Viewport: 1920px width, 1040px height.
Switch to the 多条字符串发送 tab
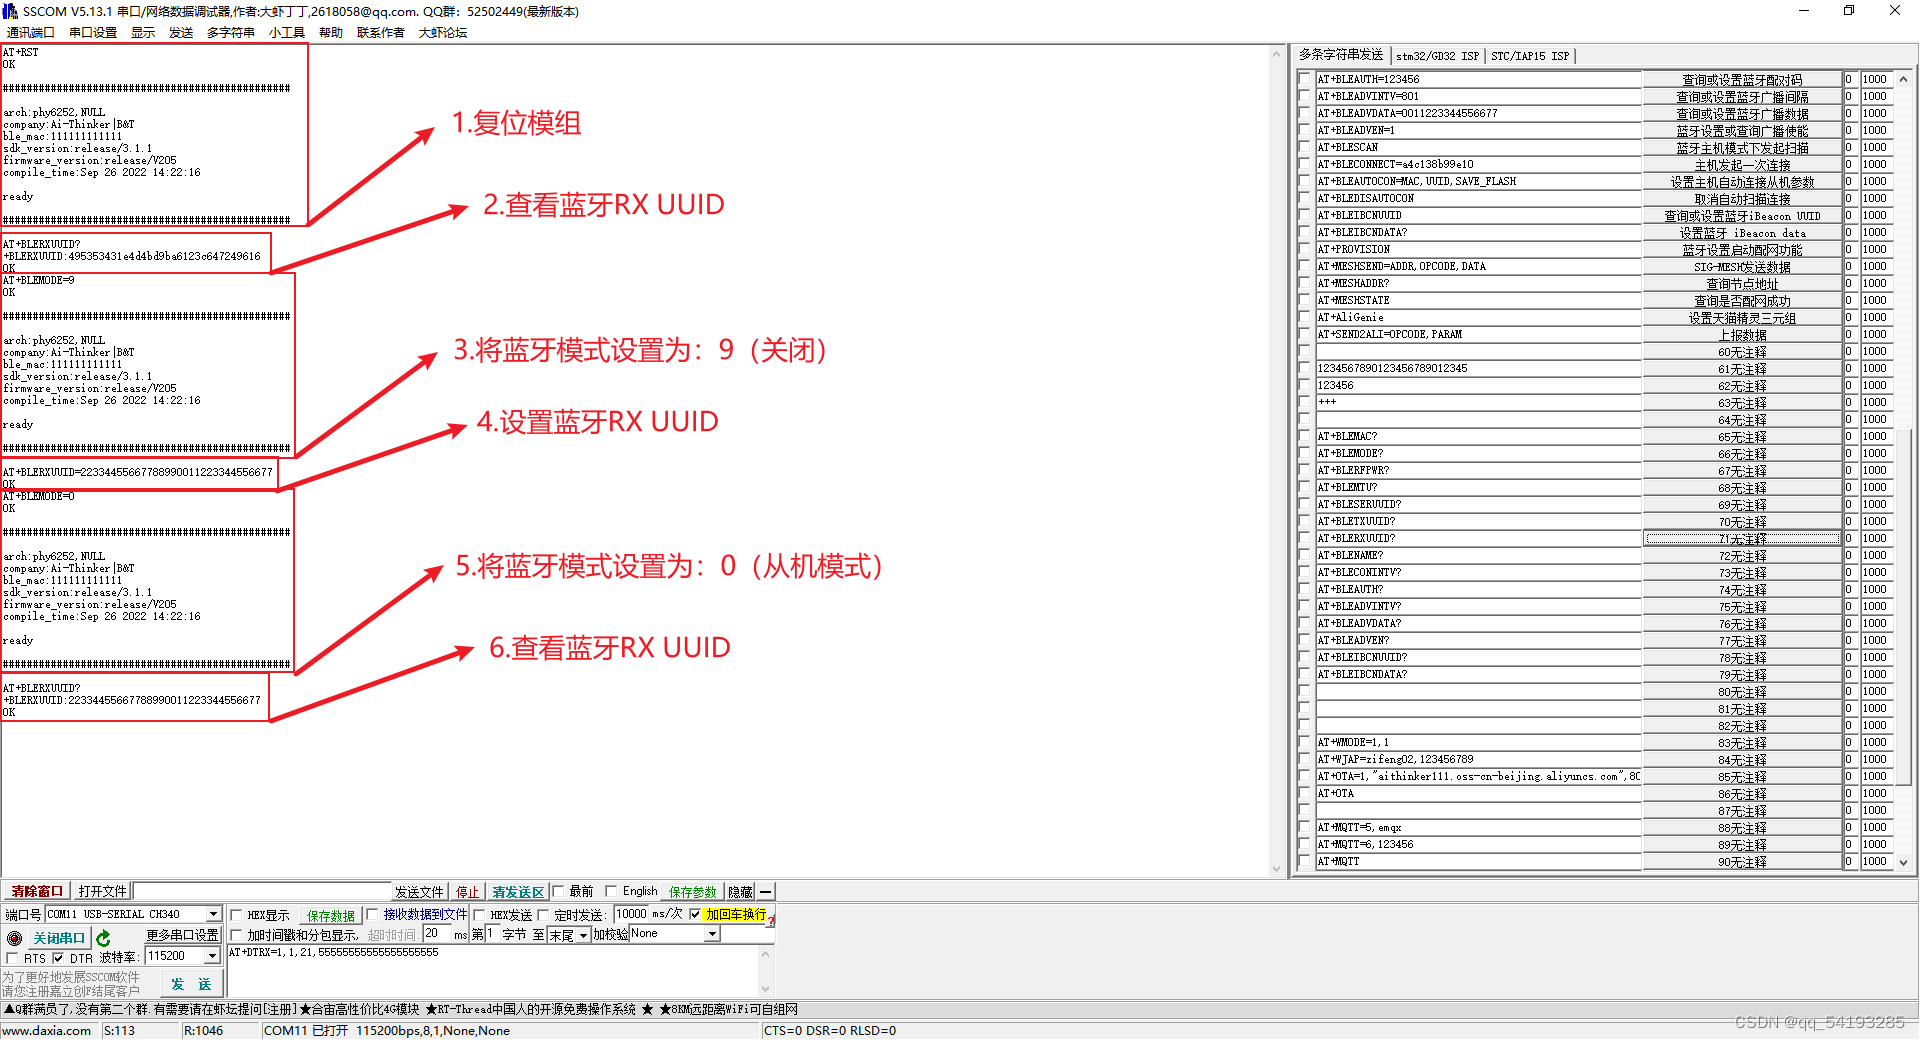(x=1341, y=54)
